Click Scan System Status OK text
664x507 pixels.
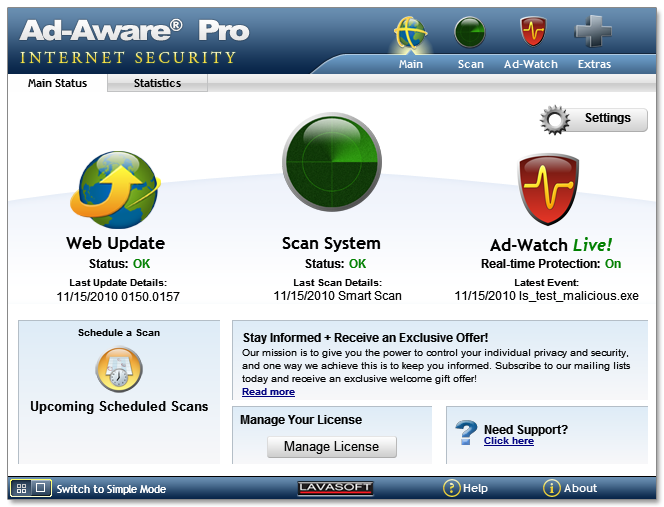pyautogui.click(x=335, y=263)
